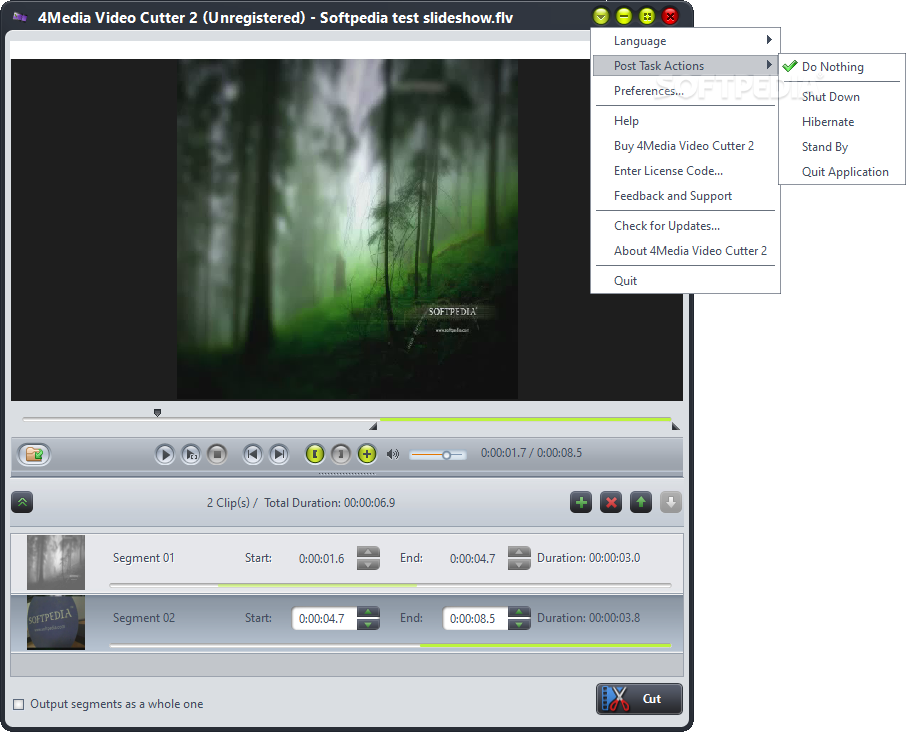Adjust the volume slider
This screenshot has height=732, width=906.
(x=437, y=455)
